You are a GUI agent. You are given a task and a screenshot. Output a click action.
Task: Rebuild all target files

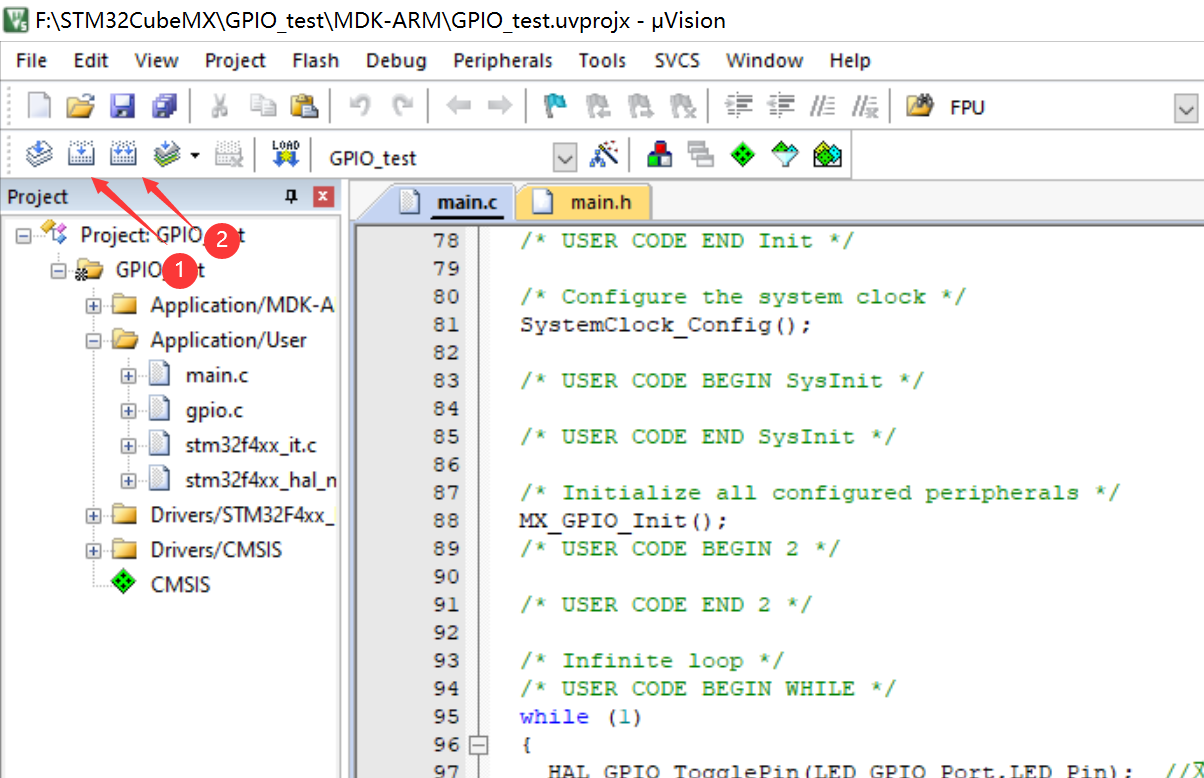[x=122, y=153]
